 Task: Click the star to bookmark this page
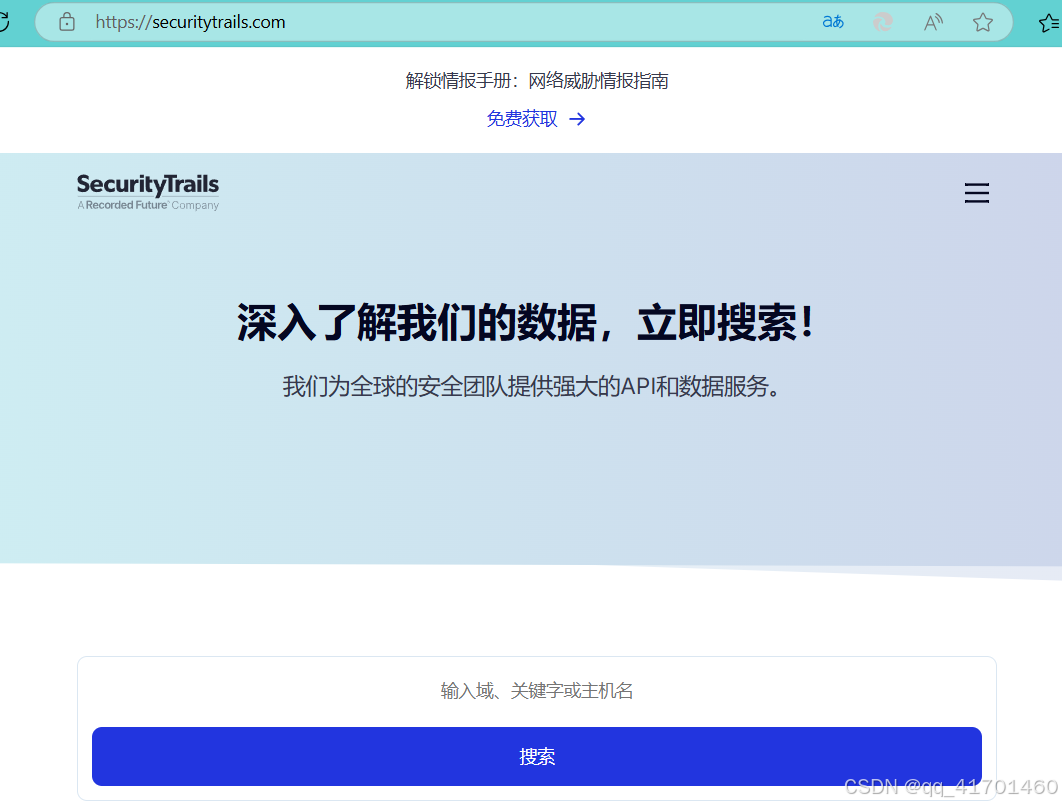point(982,21)
